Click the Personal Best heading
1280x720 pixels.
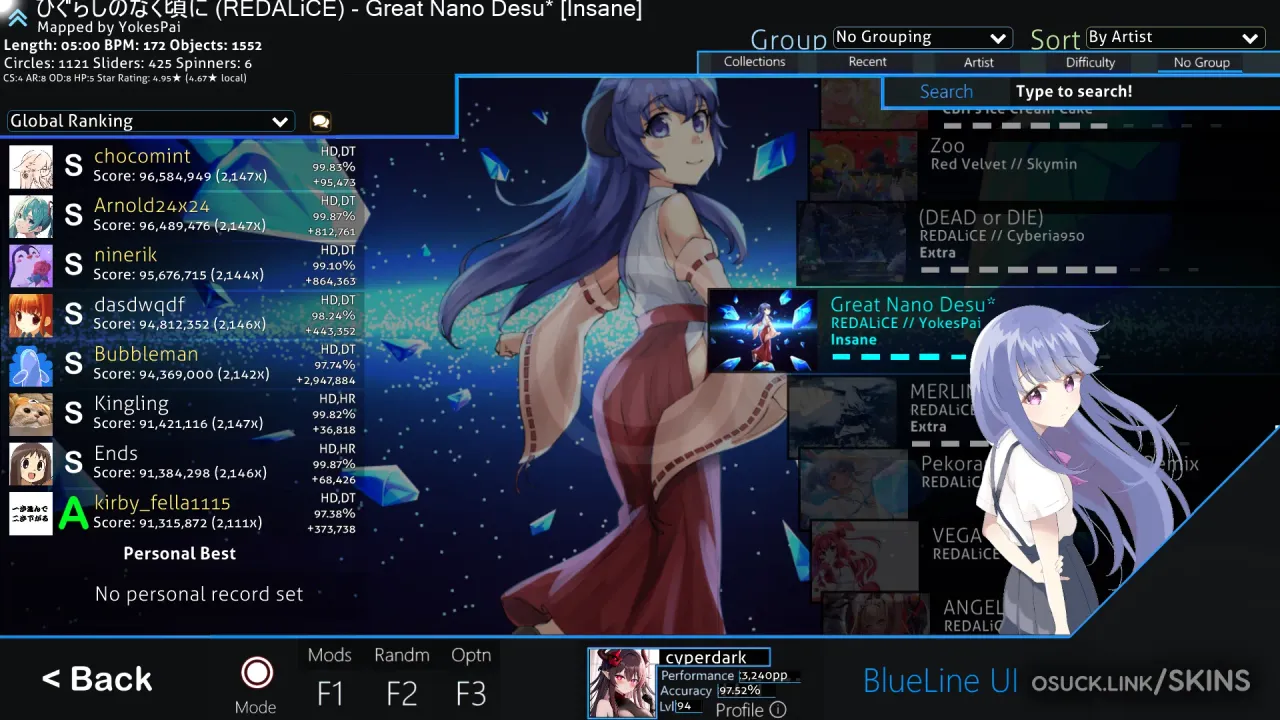[180, 554]
